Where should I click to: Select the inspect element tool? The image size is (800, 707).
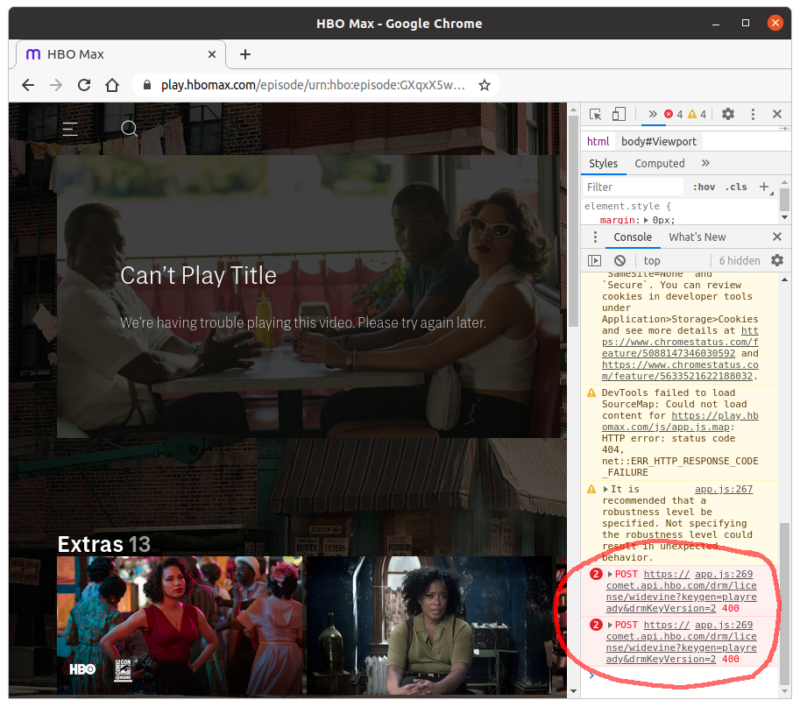point(596,115)
